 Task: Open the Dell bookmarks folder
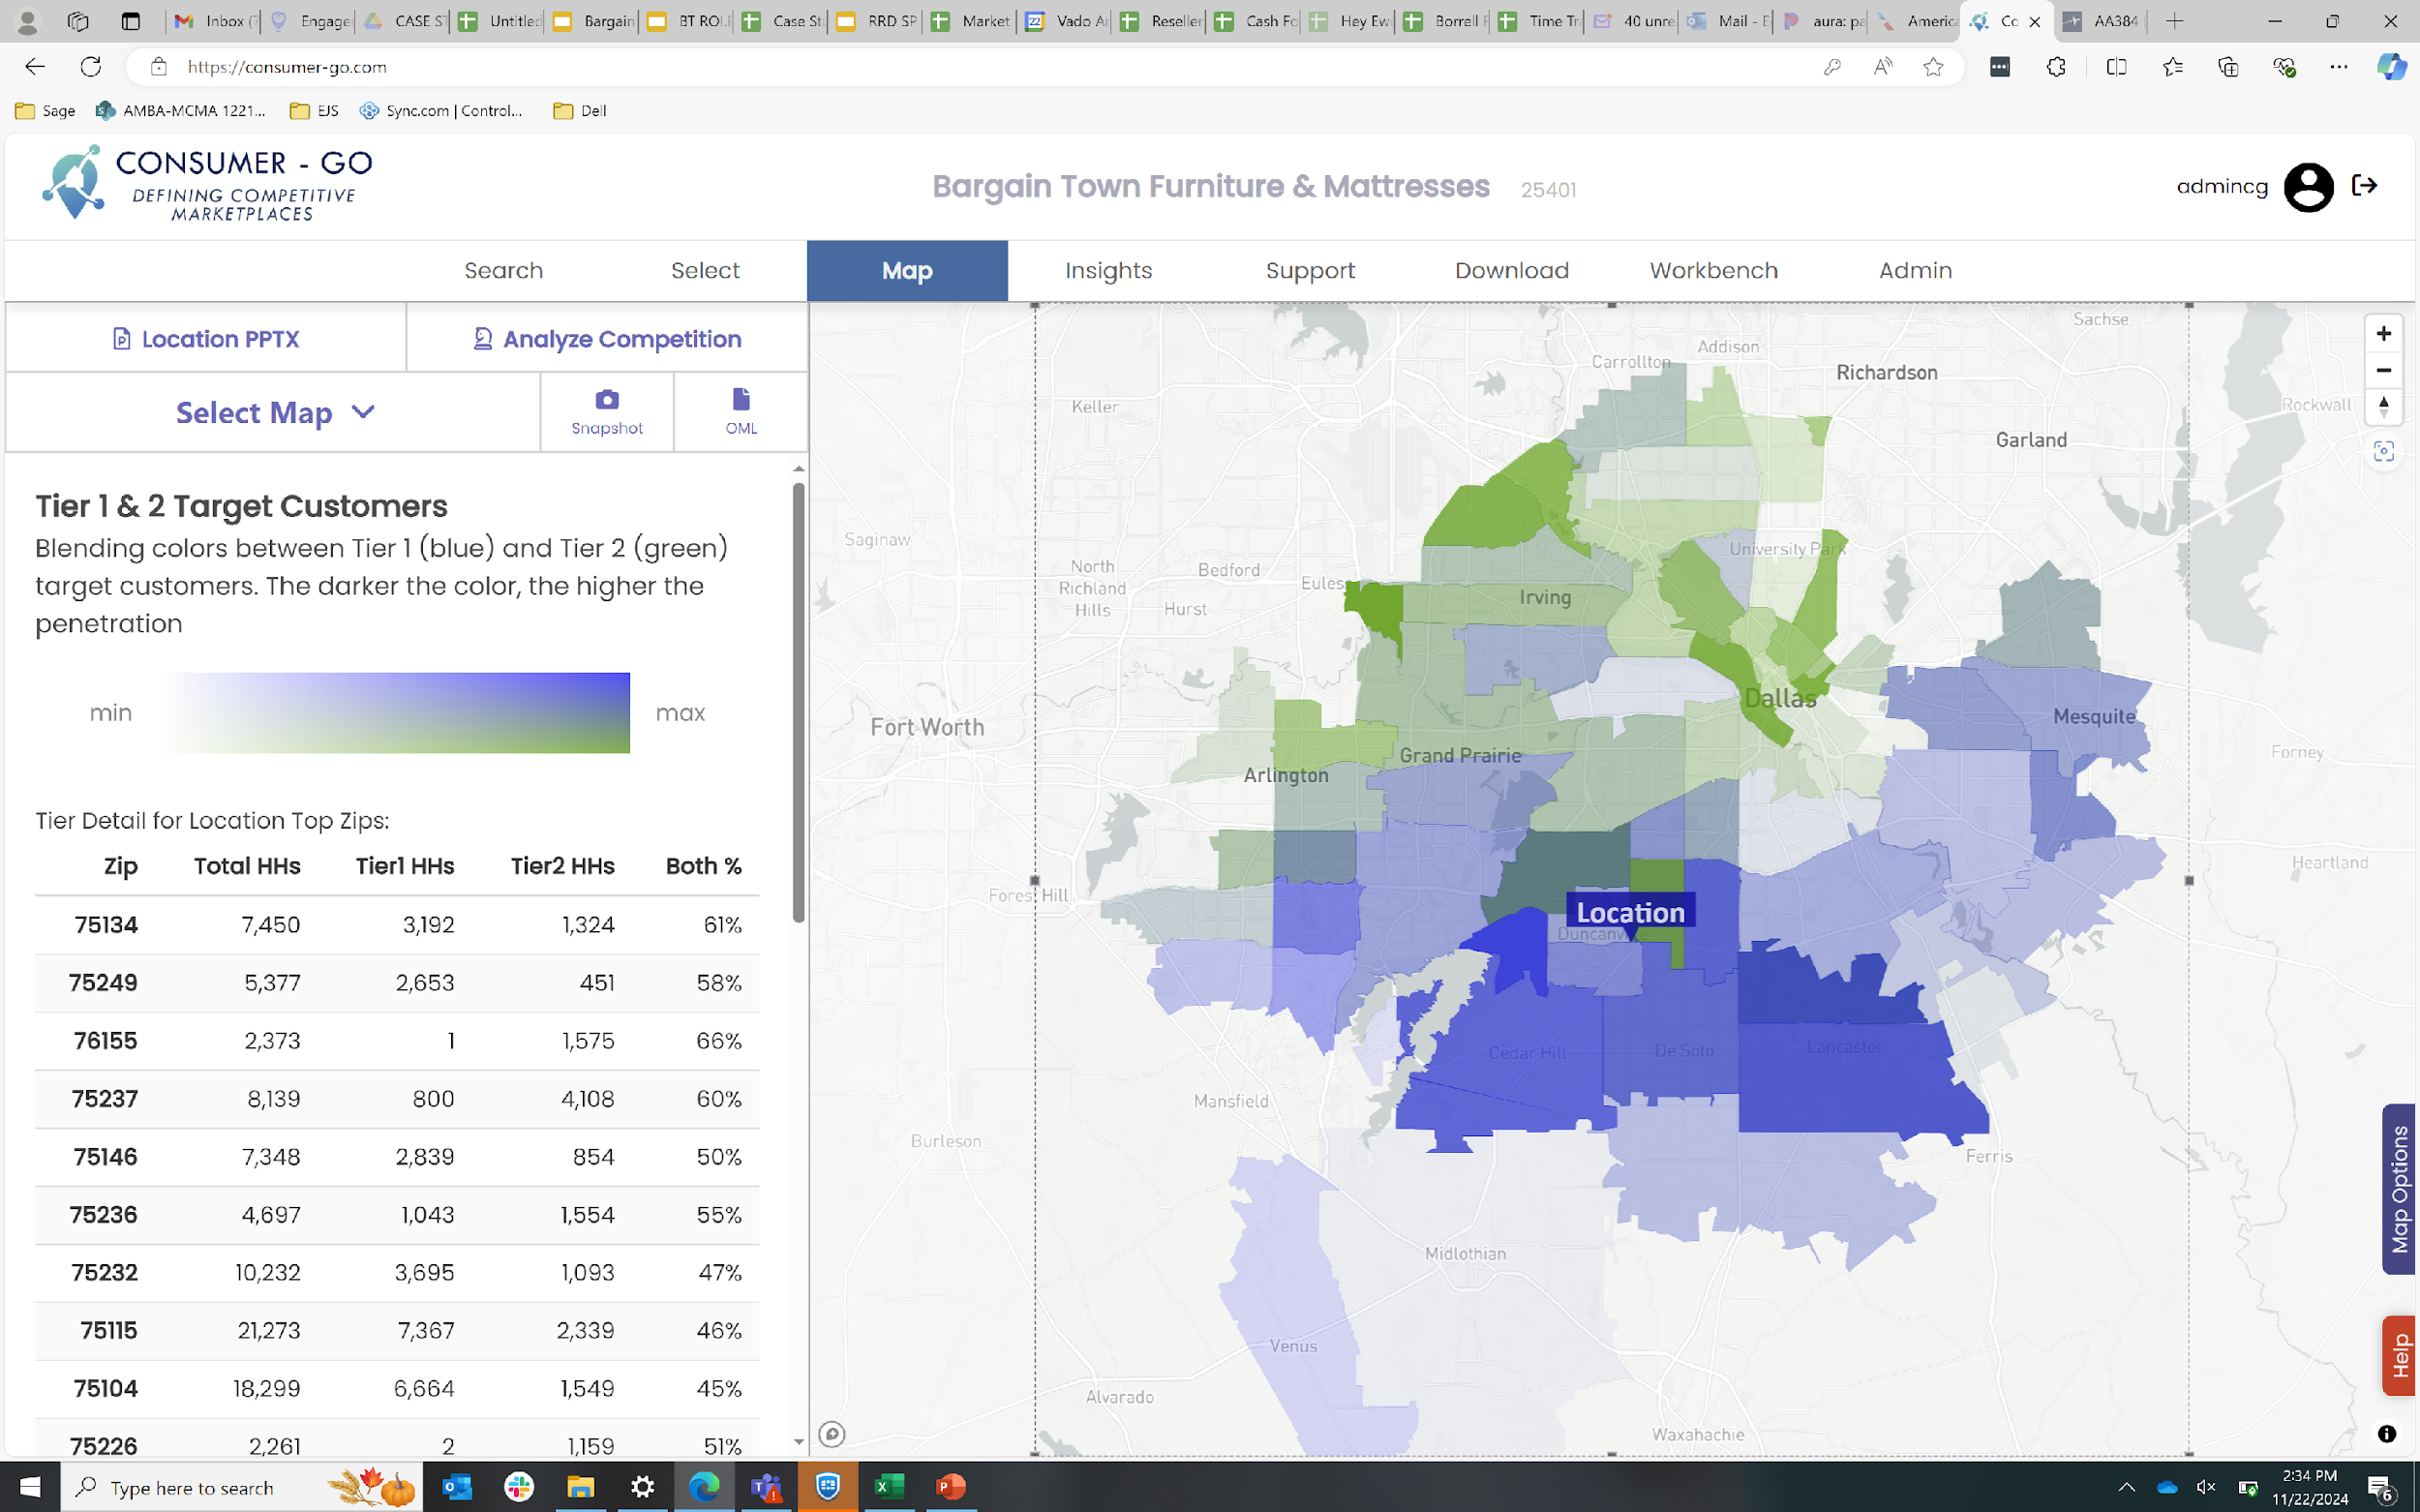[x=580, y=111]
